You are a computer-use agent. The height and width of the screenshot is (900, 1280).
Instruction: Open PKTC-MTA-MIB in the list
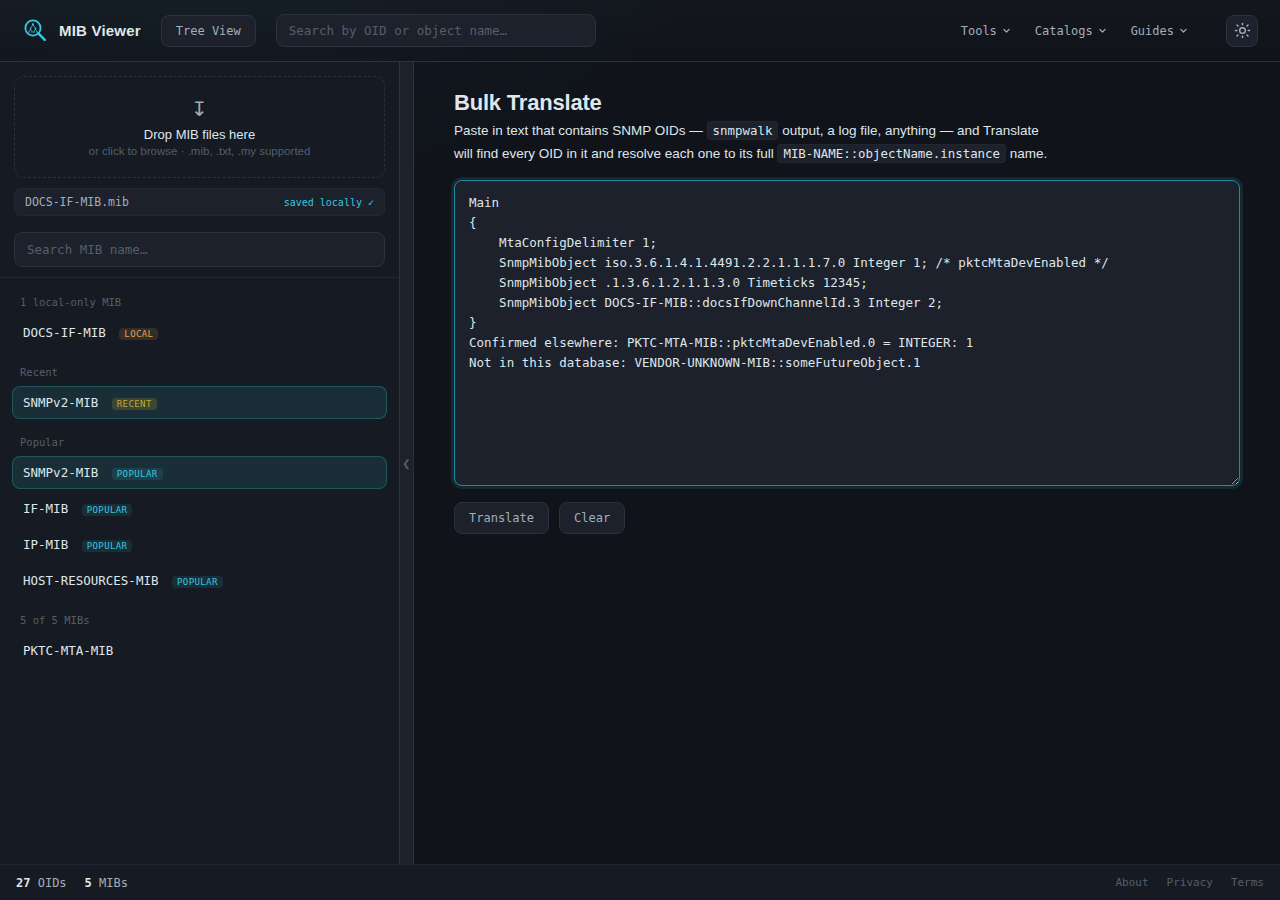[x=199, y=651]
